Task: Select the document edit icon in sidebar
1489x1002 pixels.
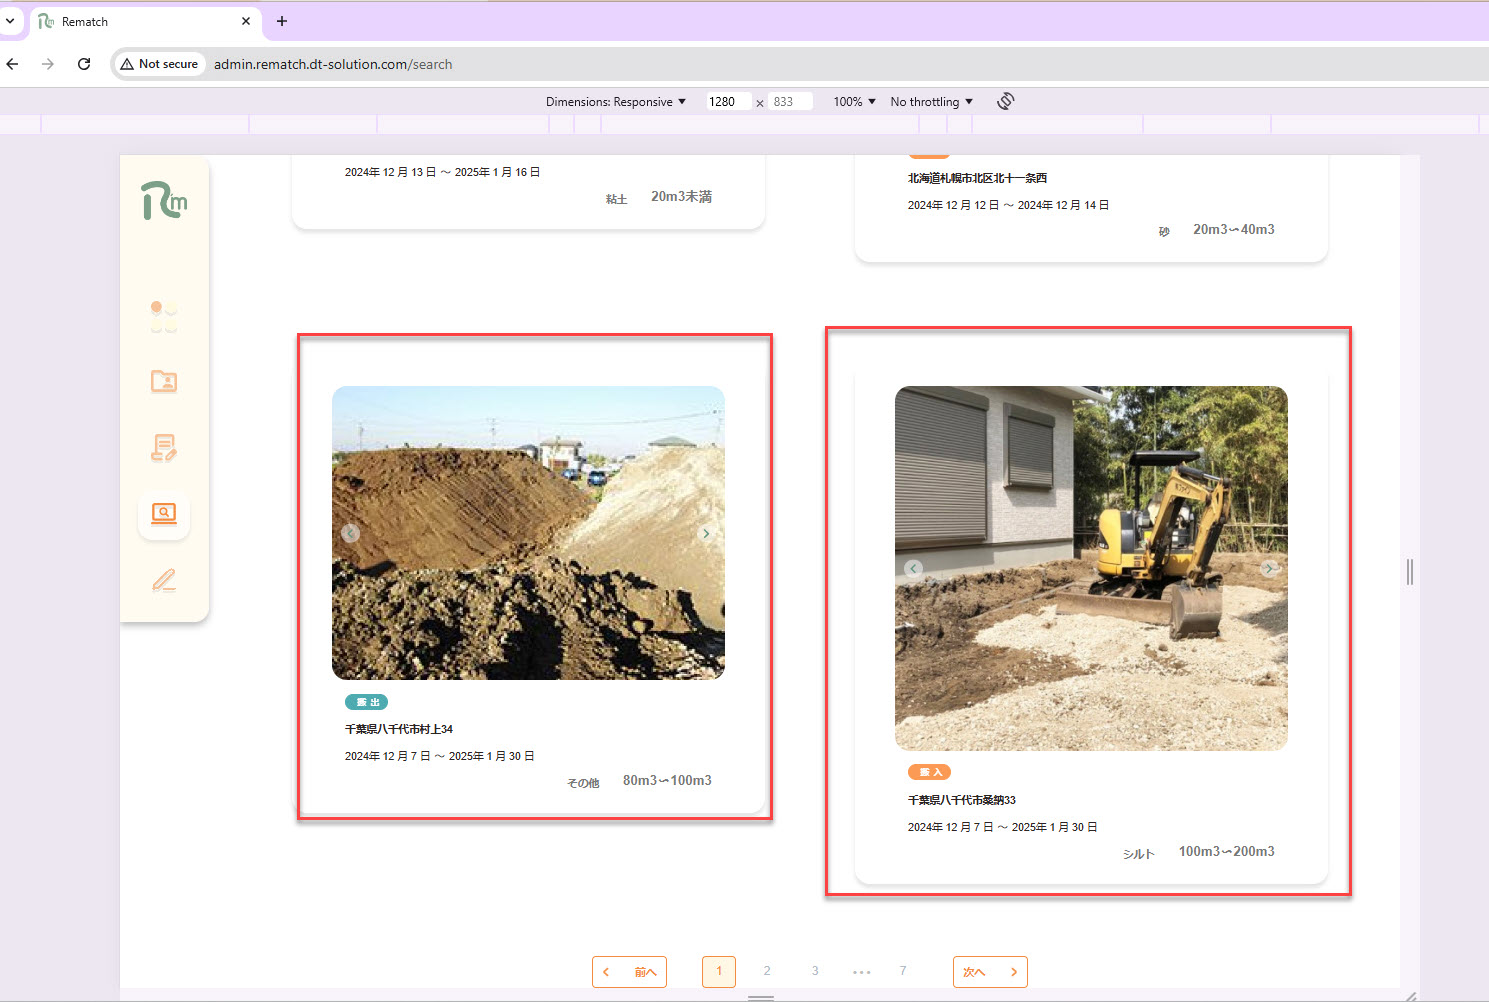Action: (164, 448)
